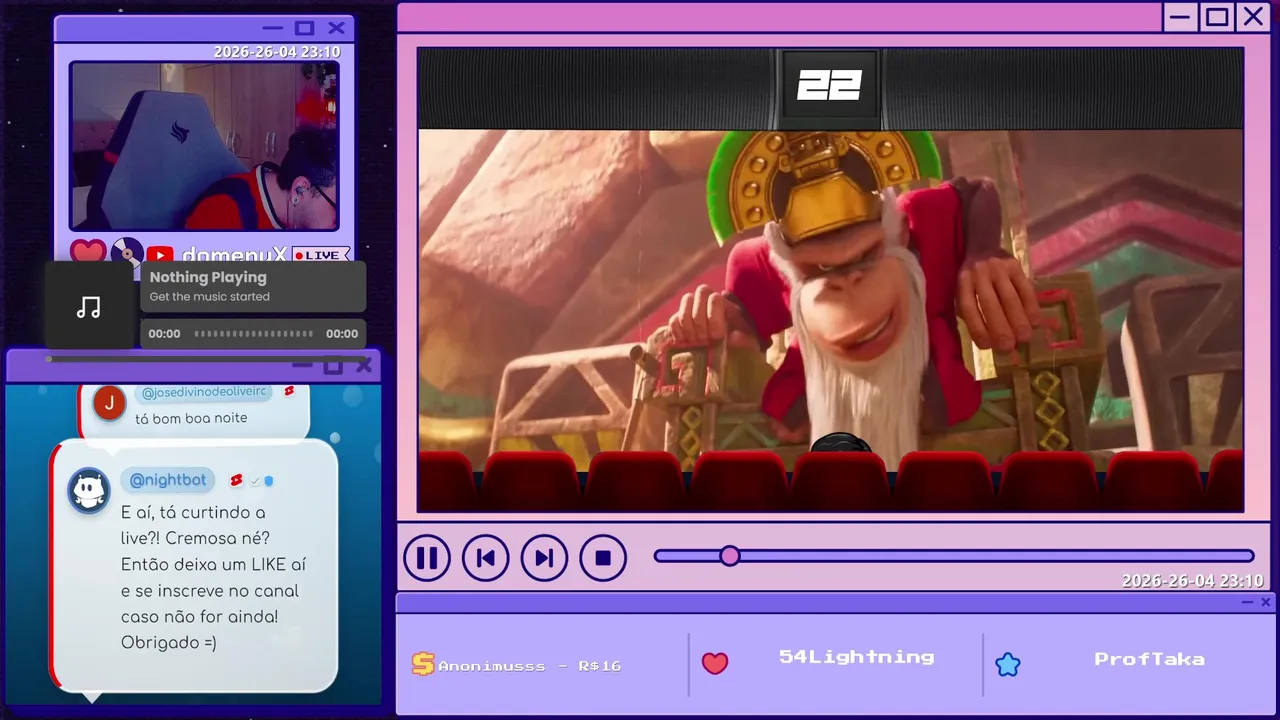Viewport: 1280px width, 720px height.
Task: Pause the video with the pause button
Action: pos(427,558)
